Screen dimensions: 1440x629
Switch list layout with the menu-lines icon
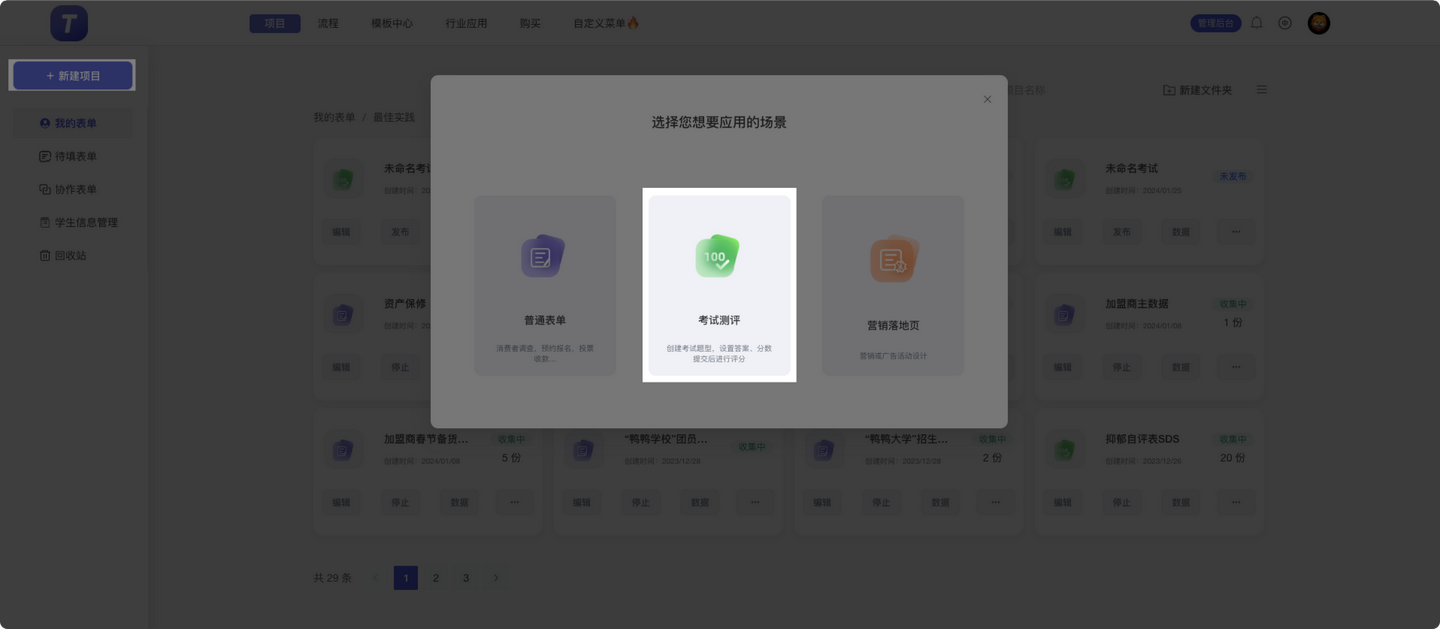tap(1262, 90)
